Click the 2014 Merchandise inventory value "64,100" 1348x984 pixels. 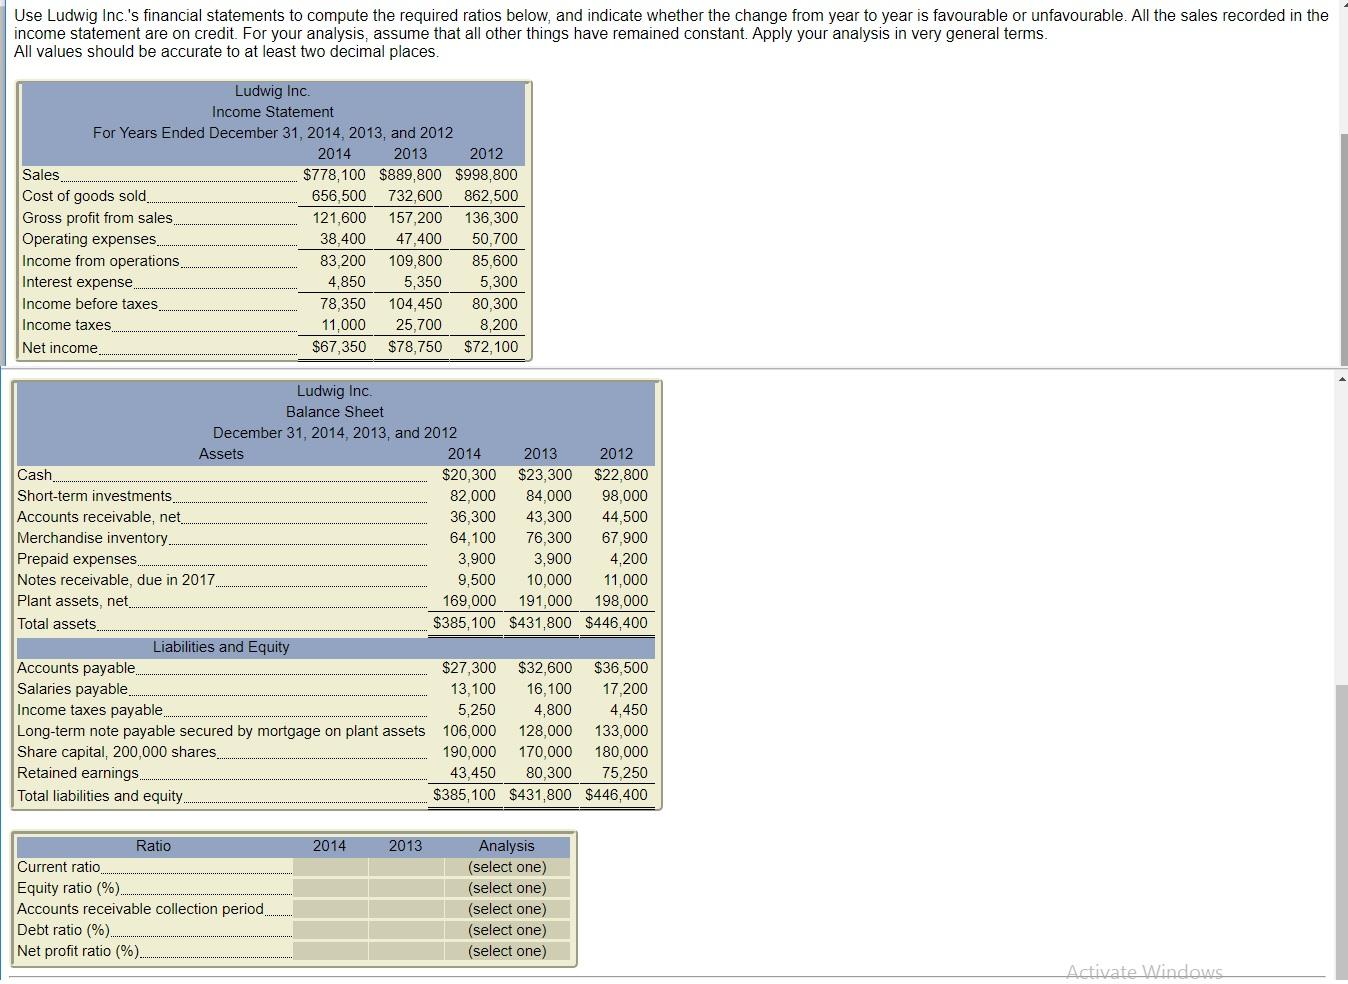(x=473, y=538)
